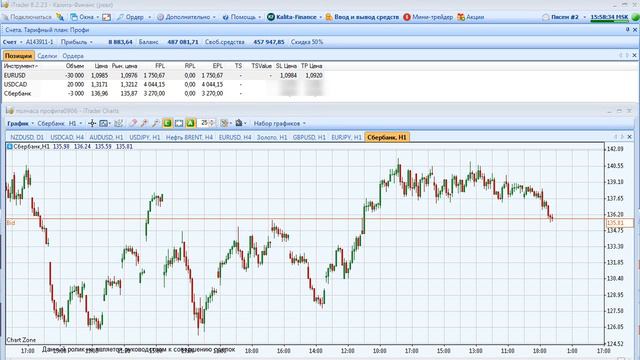Switch to EURJPY, H1 chart tab
Screen dimensions: 640x360
346,138
